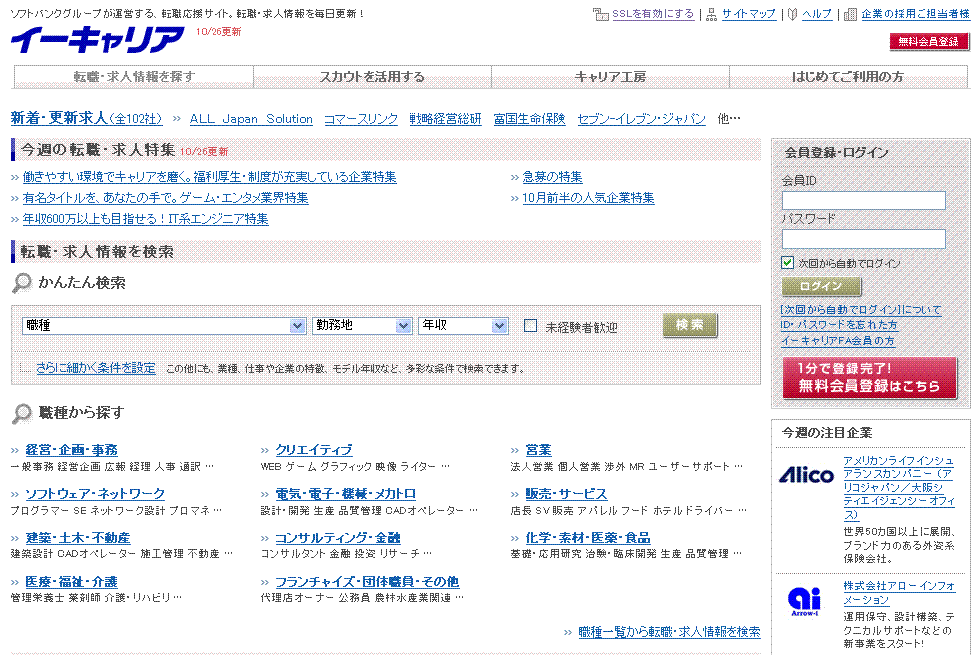The image size is (975, 655).
Task: Click the magnifier icon beside 職種から探す
Action: click(22, 413)
